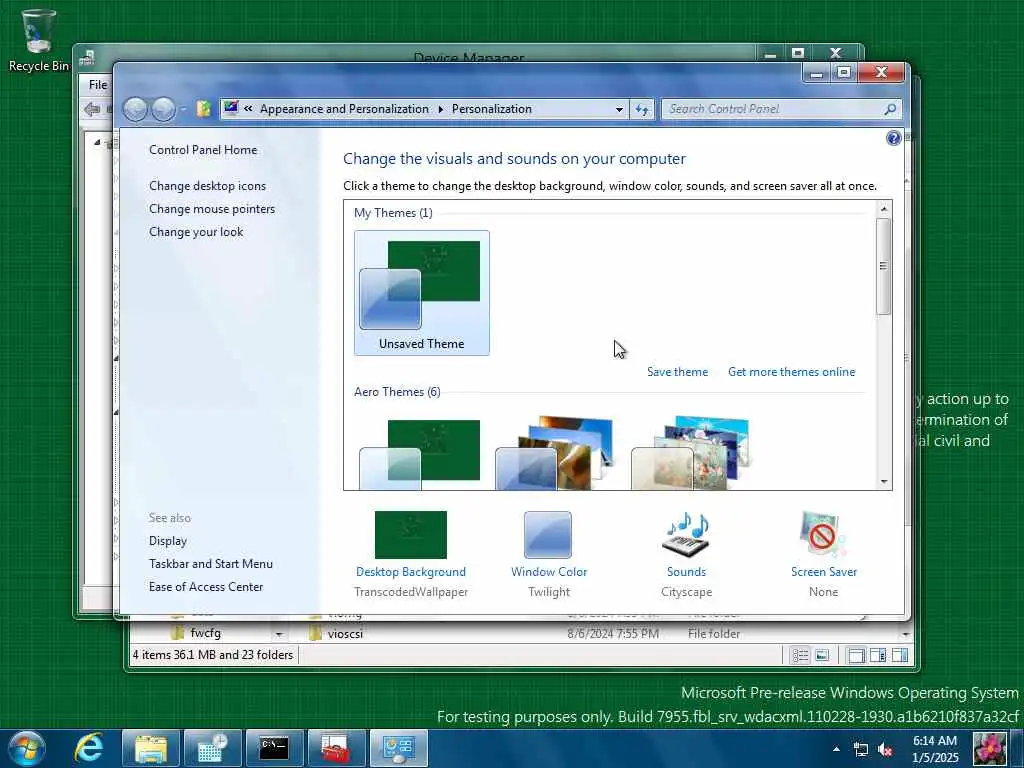Viewport: 1024px width, 768px height.
Task: Expand the breadcrumb arrow before Personalization
Action: coord(441,109)
